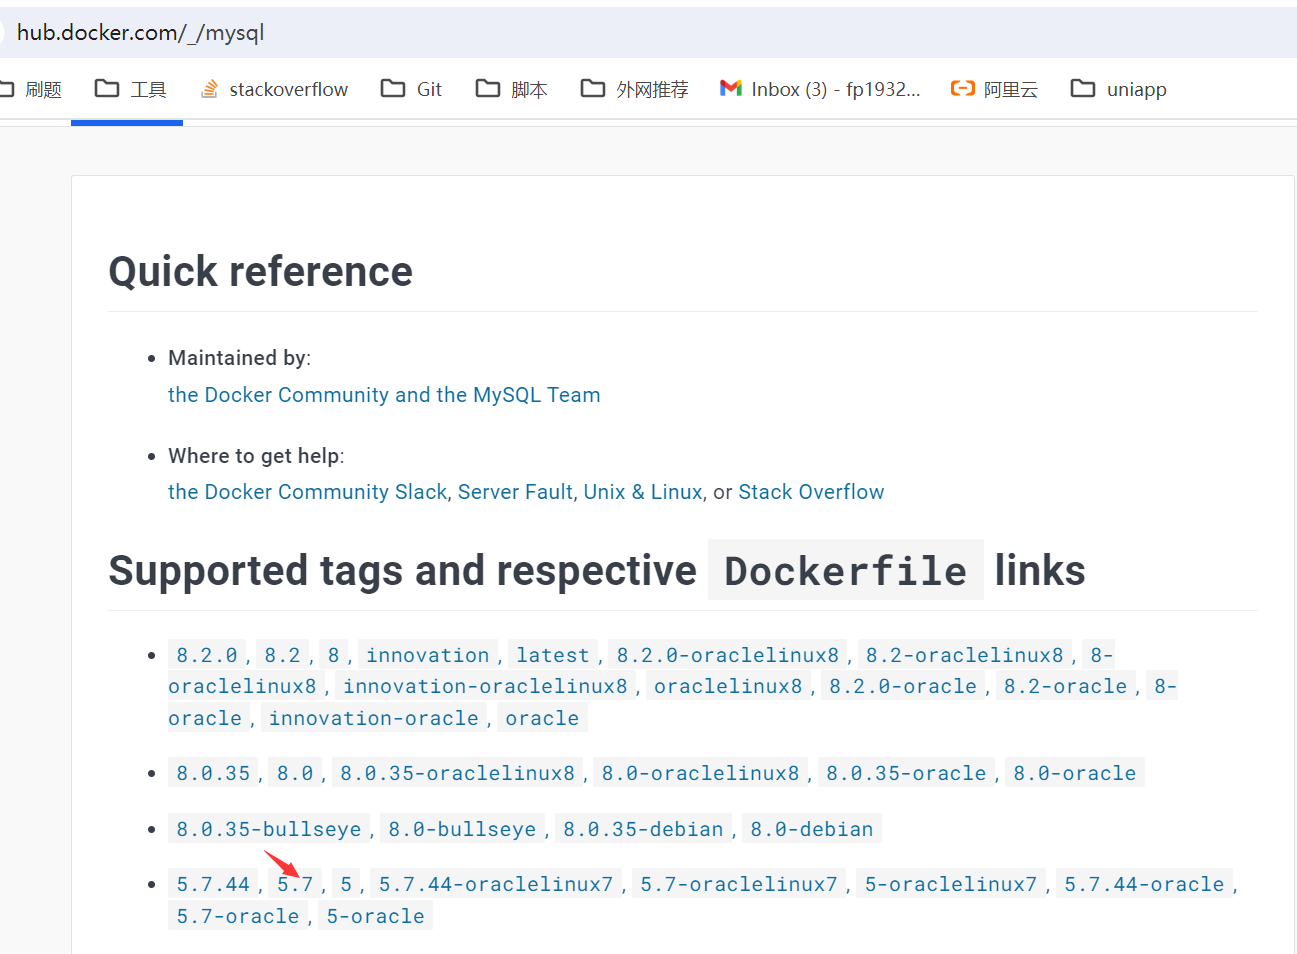Viewport: 1297px width, 954px height.
Task: Click the Dockerfile code text in heading
Action: click(846, 571)
